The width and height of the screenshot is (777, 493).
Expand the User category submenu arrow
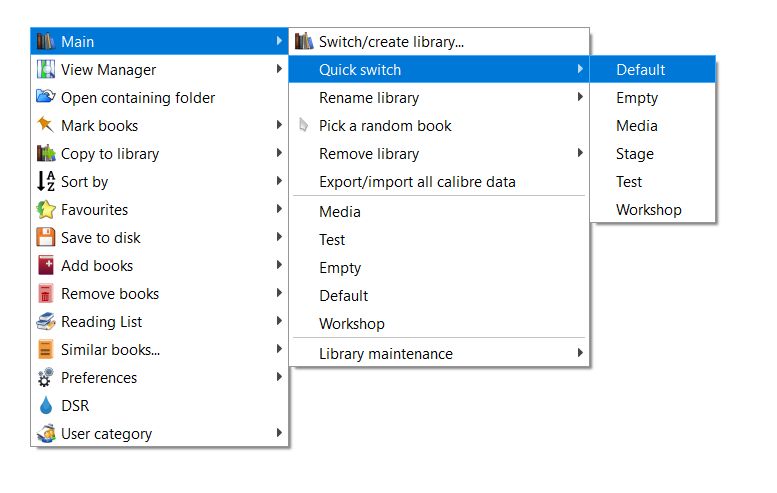pos(279,434)
